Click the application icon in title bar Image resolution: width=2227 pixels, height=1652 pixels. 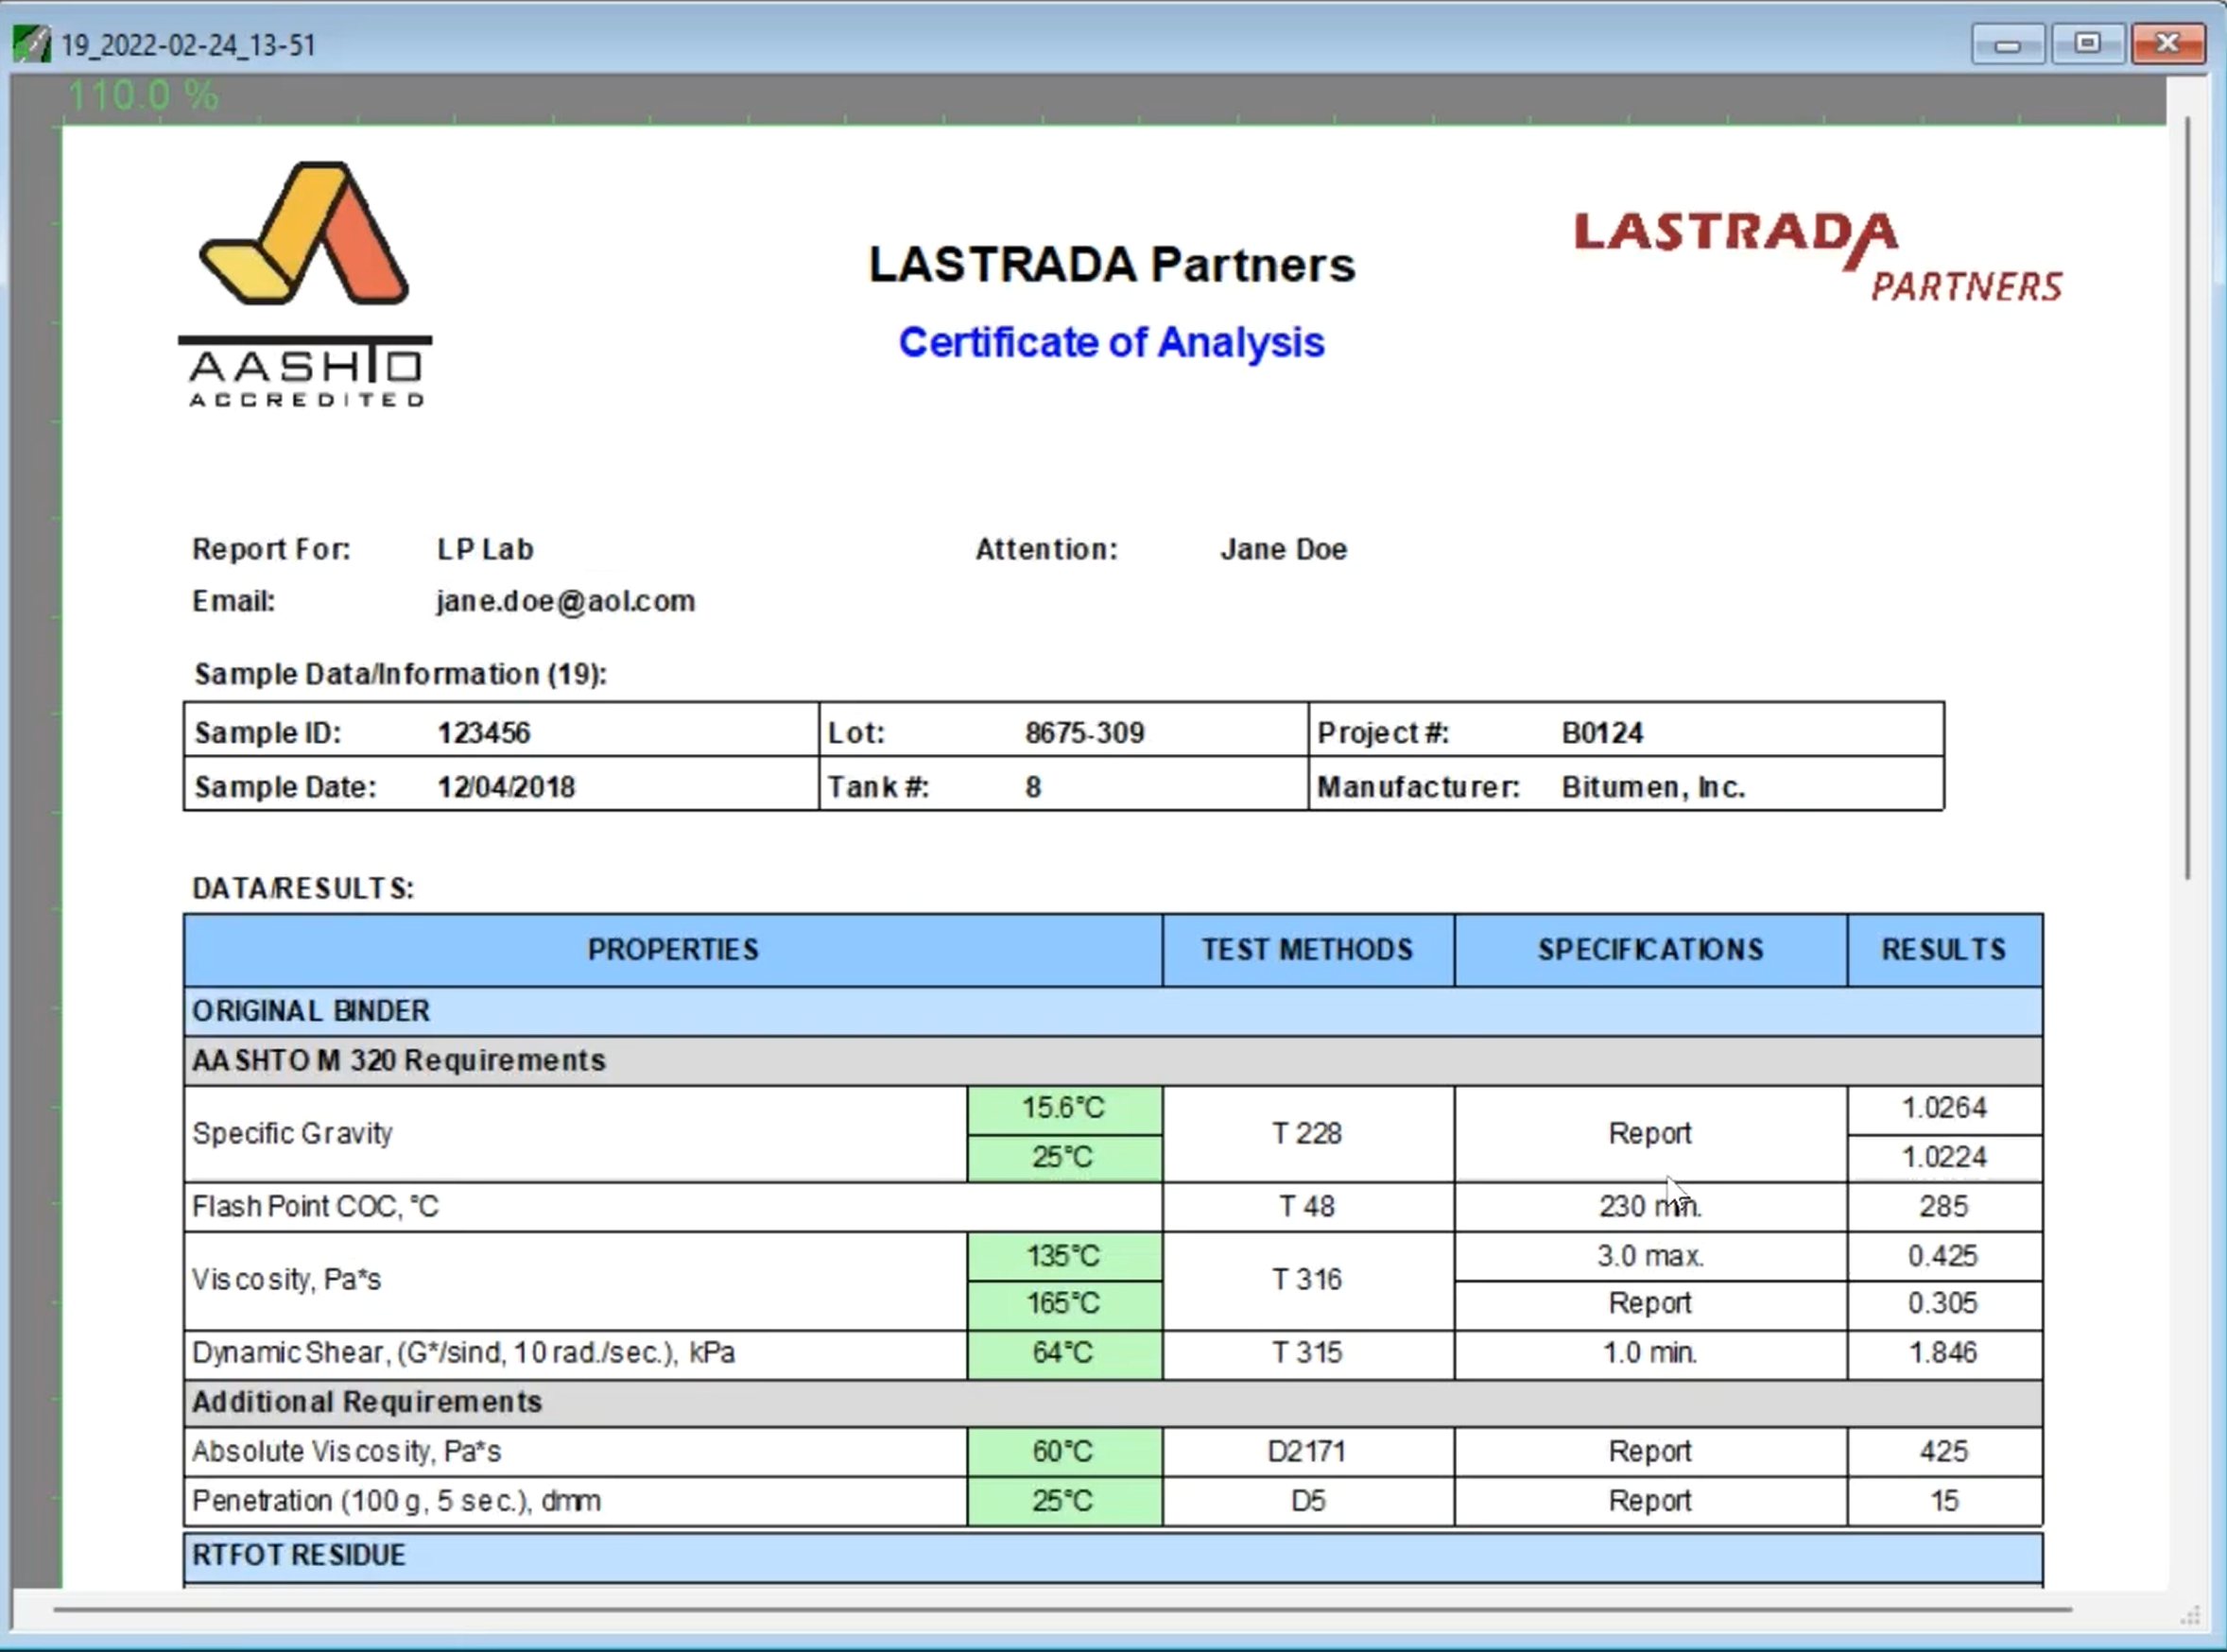(x=31, y=44)
